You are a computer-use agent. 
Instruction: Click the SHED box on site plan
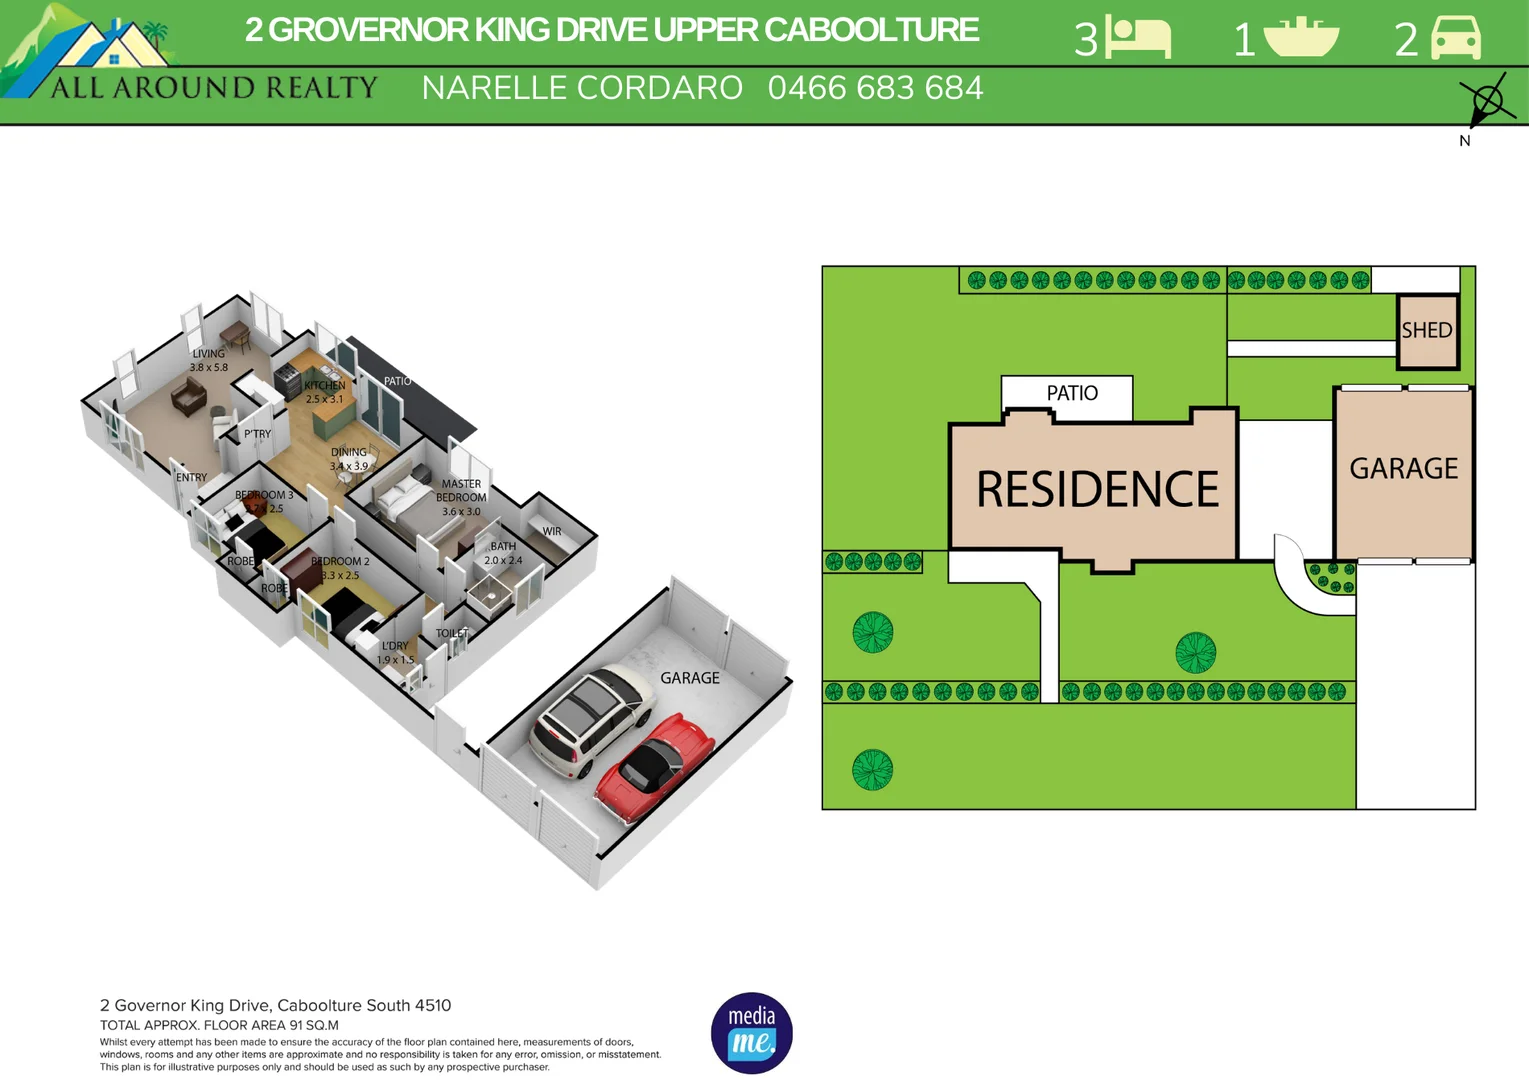tap(1427, 331)
